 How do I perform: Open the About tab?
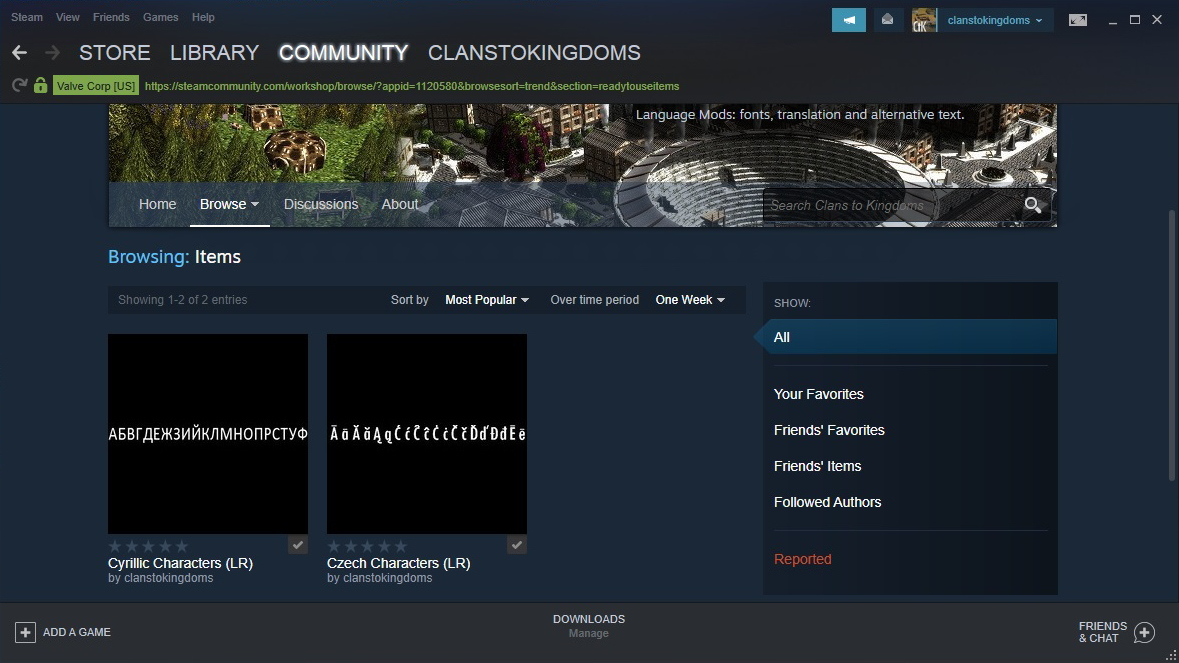(x=400, y=204)
